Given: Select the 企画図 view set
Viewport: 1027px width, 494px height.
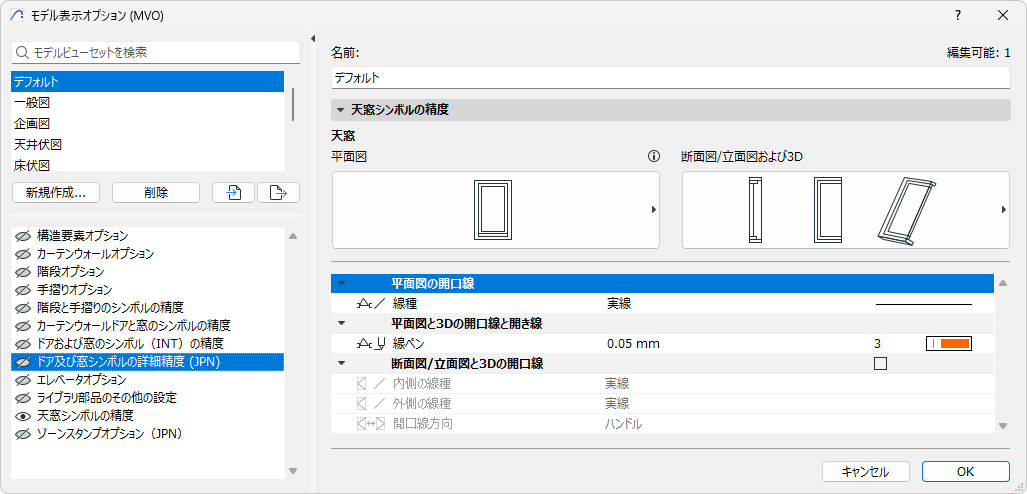Looking at the screenshot, I should (x=147, y=124).
